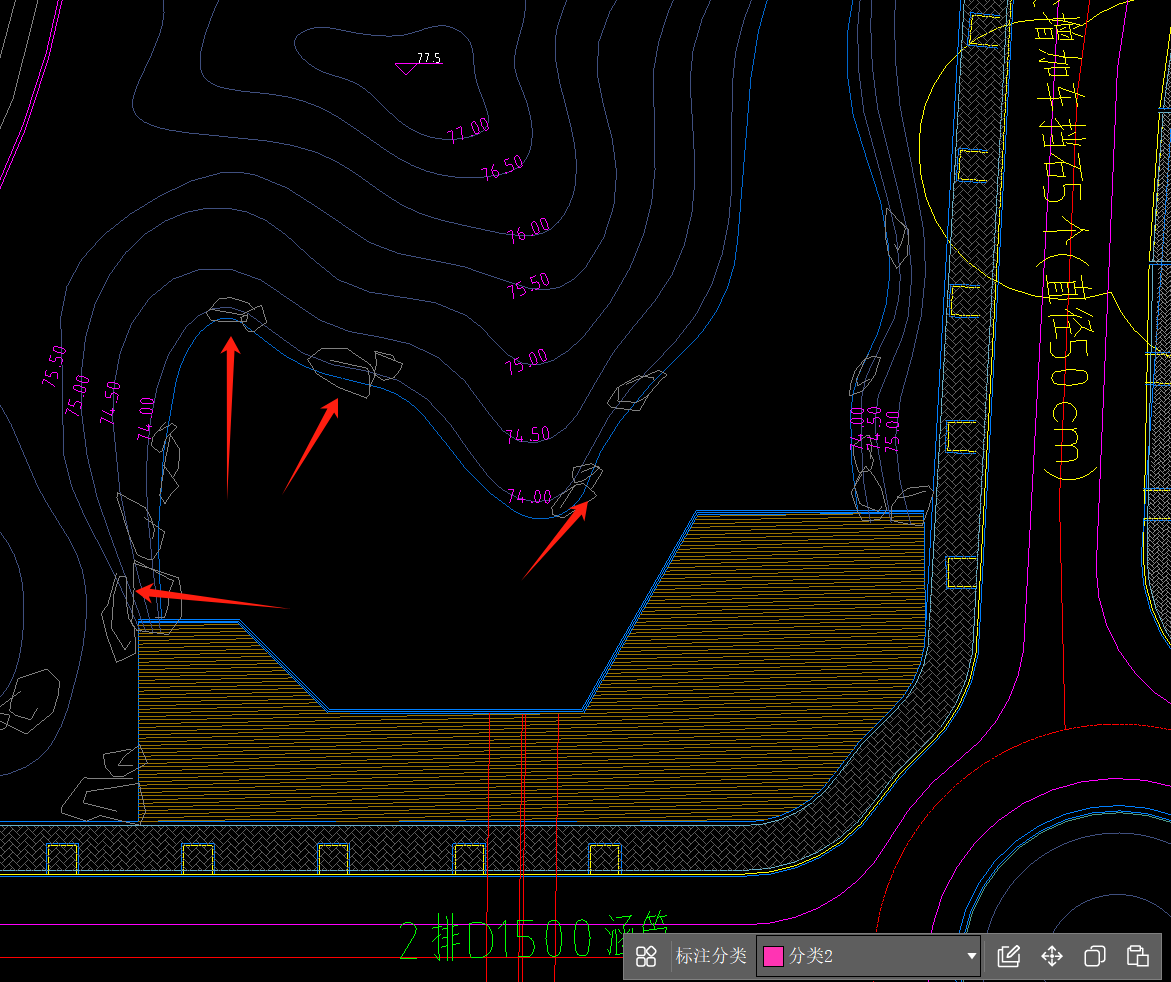Click the paste annotation clipboard icon
The height and width of the screenshot is (982, 1171).
click(x=1137, y=956)
